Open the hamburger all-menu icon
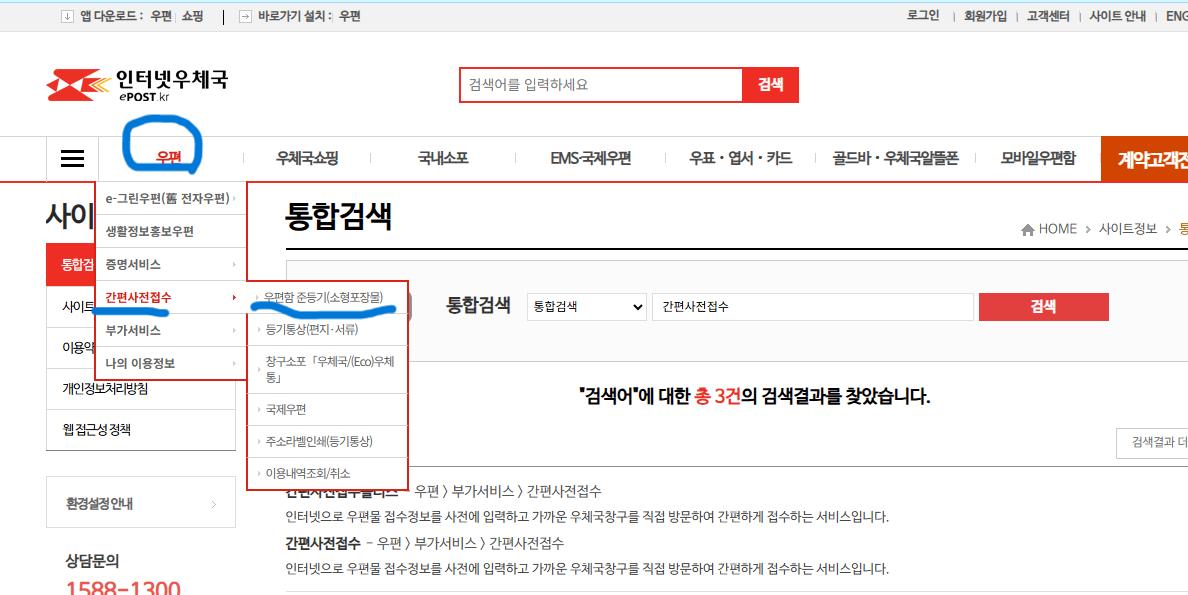The image size is (1188, 595). (x=73, y=158)
